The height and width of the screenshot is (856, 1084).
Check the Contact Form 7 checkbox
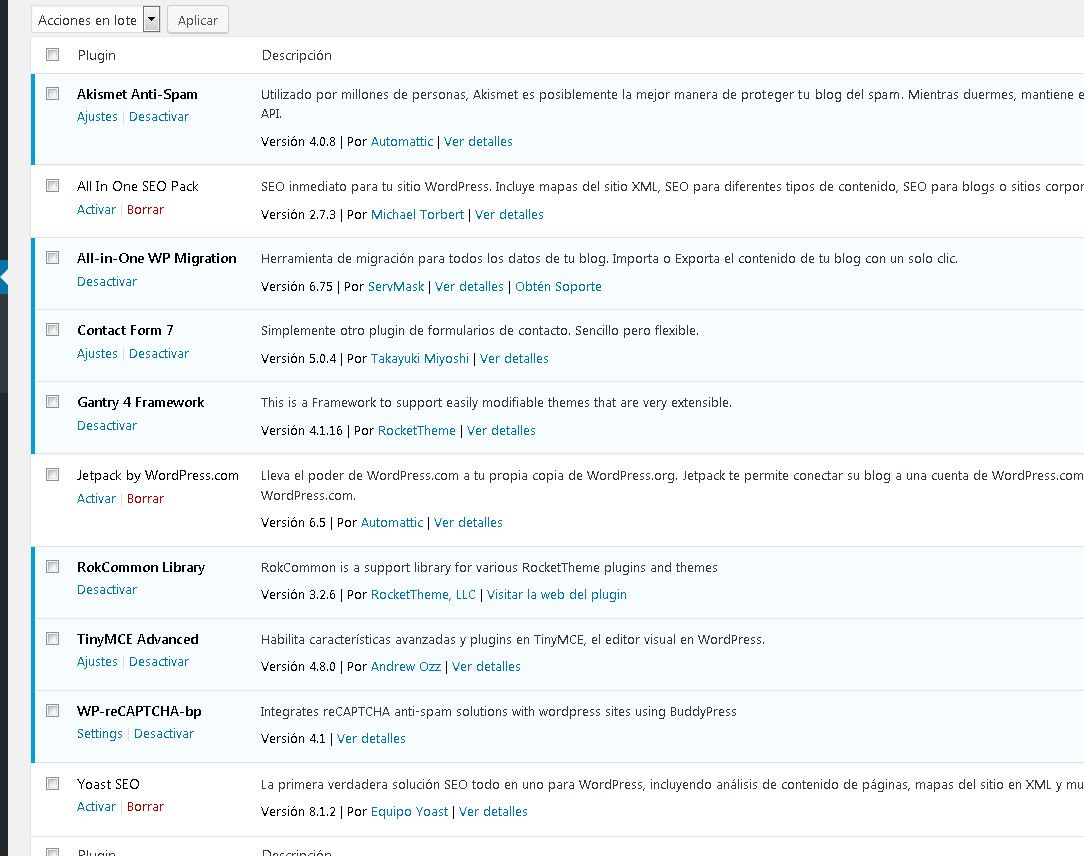53,329
